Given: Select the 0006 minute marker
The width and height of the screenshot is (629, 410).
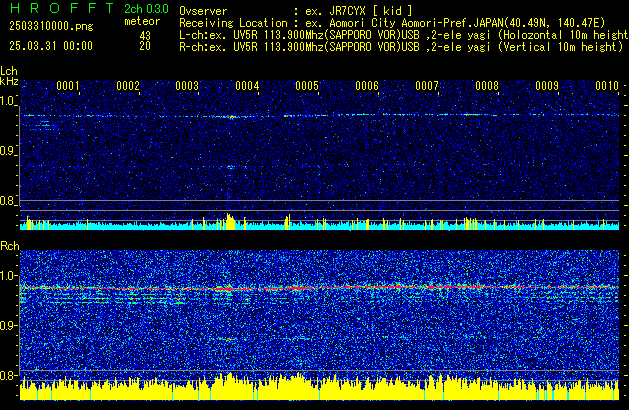Looking at the screenshot, I should coord(367,86).
